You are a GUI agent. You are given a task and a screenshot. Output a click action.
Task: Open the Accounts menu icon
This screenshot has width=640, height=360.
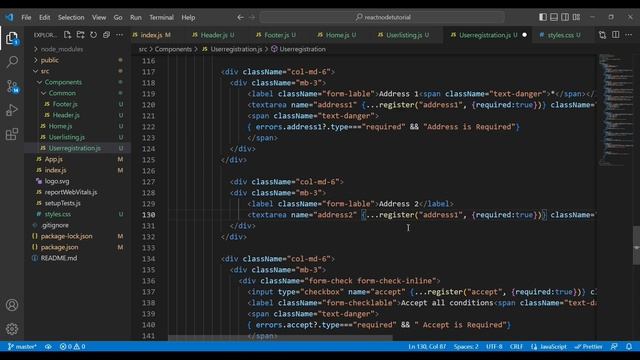(12, 305)
